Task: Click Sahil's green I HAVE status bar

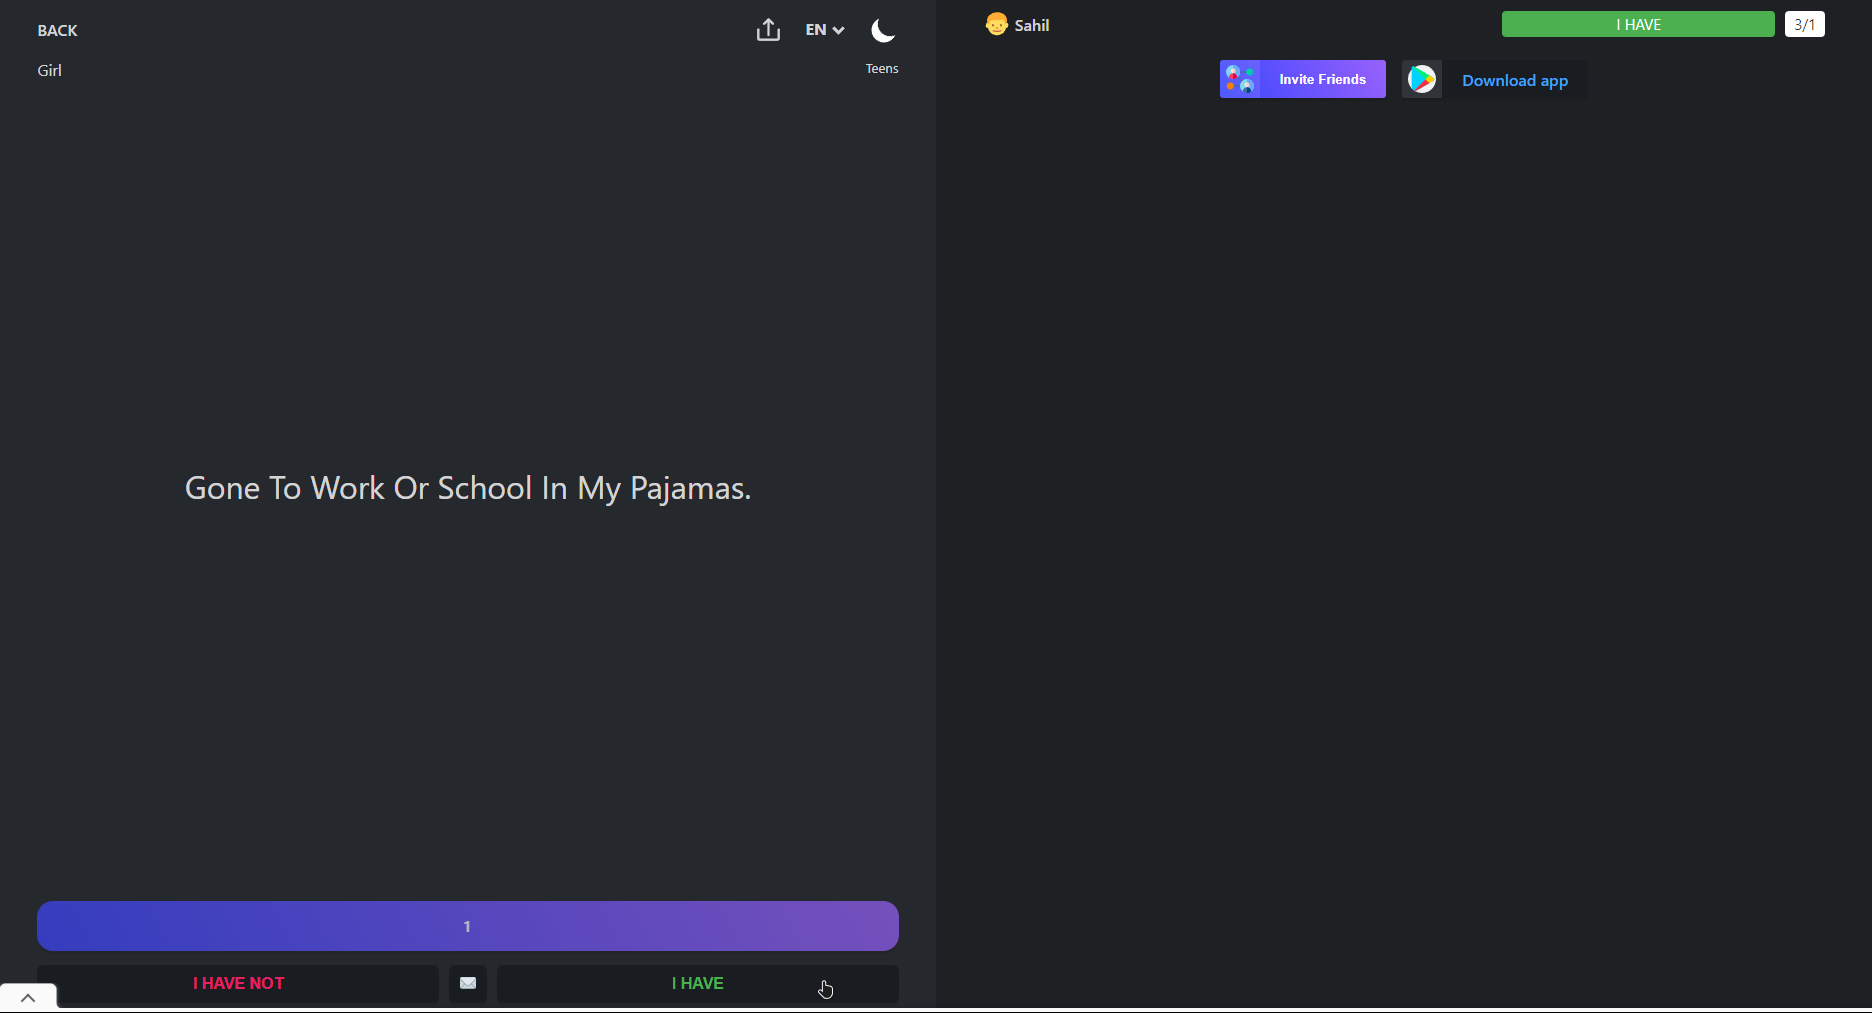Action: [1637, 25]
